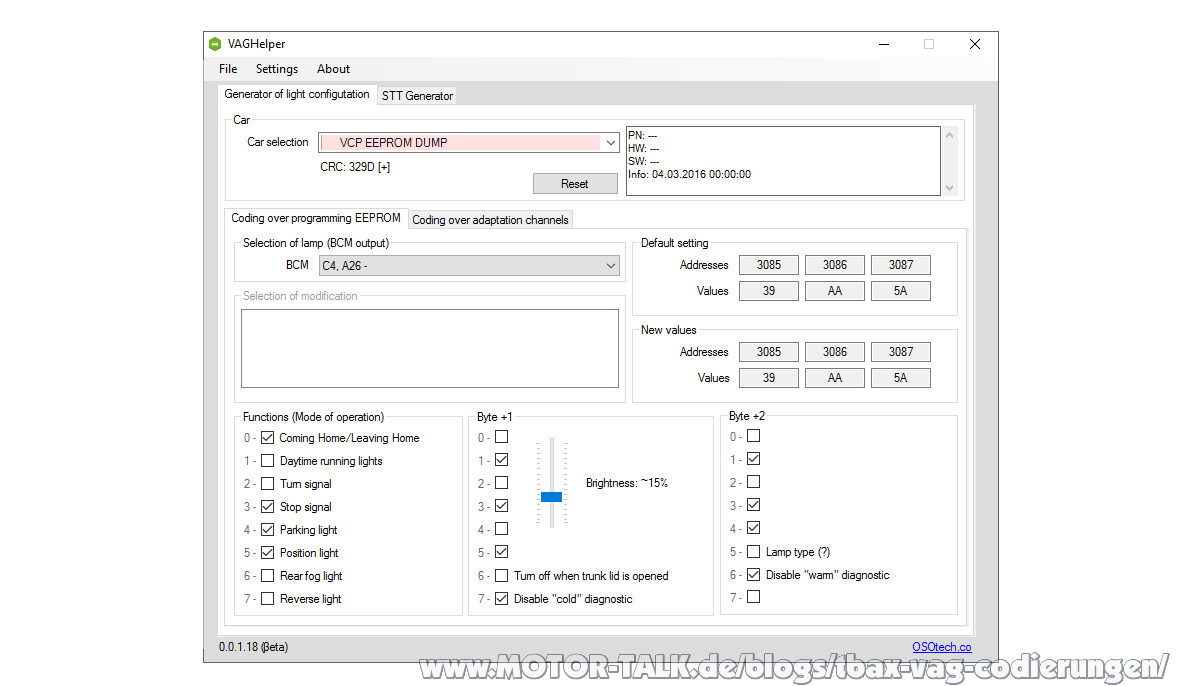Select Coding over programming EEPROM tab
1177x686 pixels.
(316, 218)
